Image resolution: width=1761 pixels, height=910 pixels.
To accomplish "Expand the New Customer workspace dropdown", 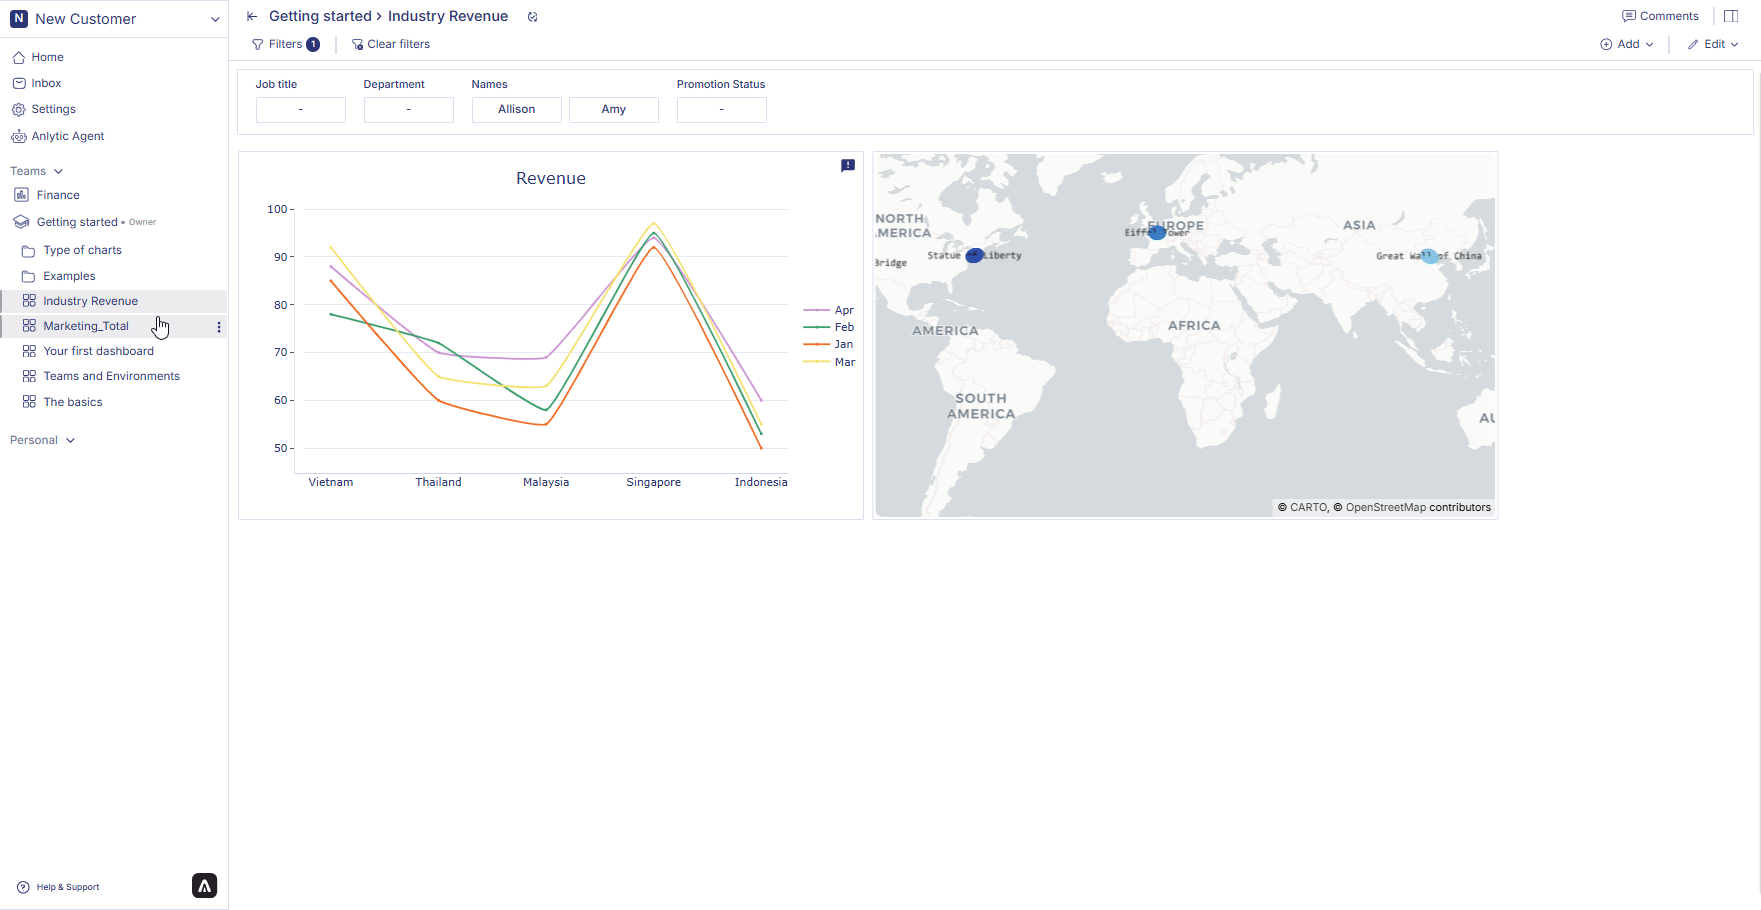I will (x=215, y=19).
